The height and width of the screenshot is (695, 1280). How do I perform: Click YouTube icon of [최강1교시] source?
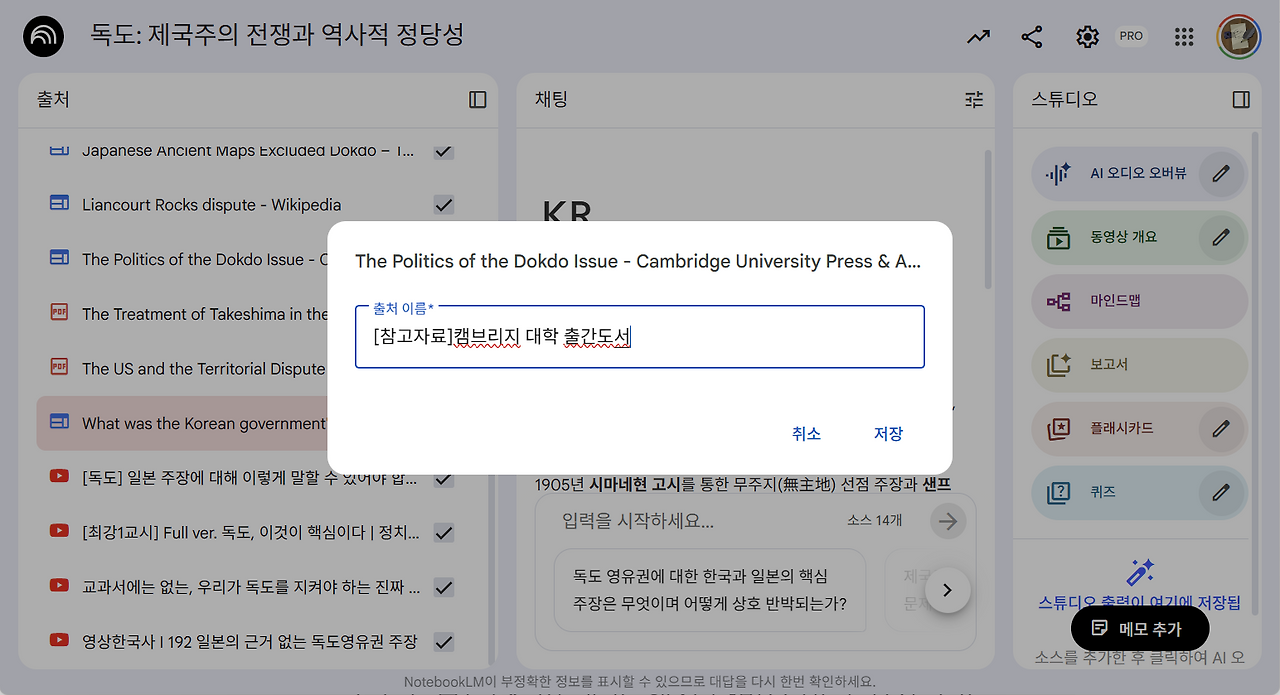tap(59, 530)
